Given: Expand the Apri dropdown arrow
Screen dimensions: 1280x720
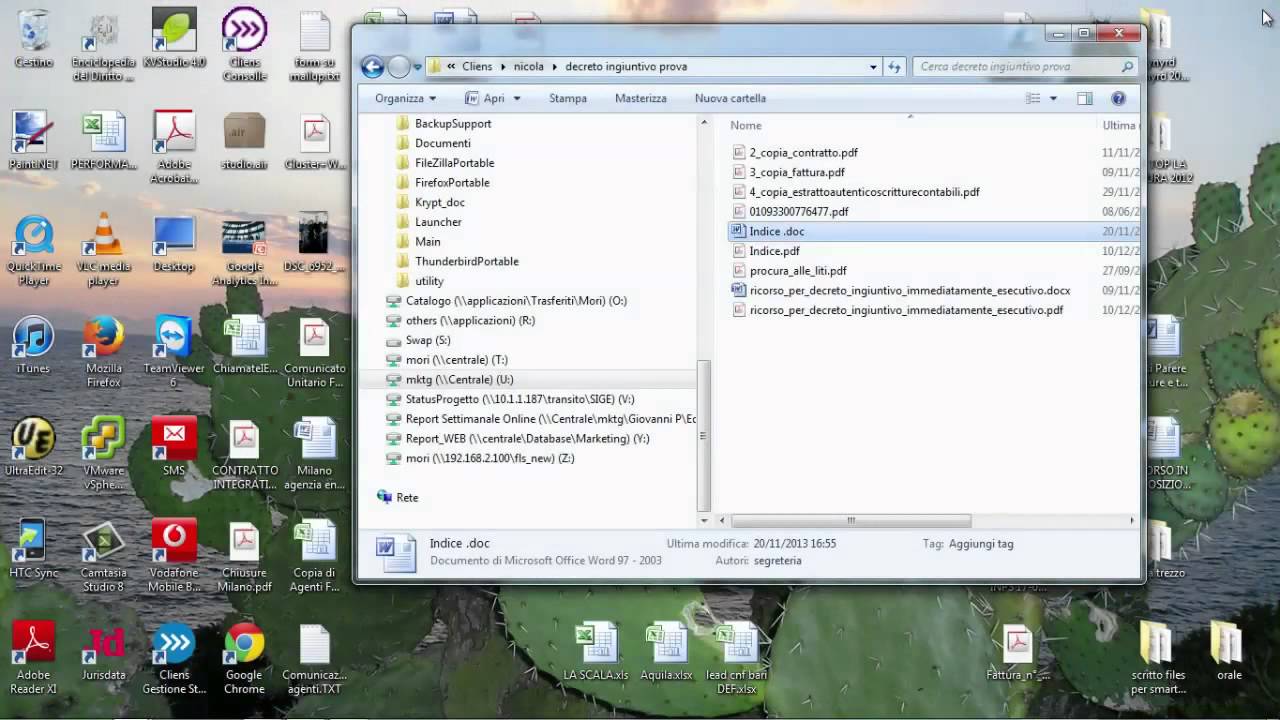Looking at the screenshot, I should (x=516, y=98).
